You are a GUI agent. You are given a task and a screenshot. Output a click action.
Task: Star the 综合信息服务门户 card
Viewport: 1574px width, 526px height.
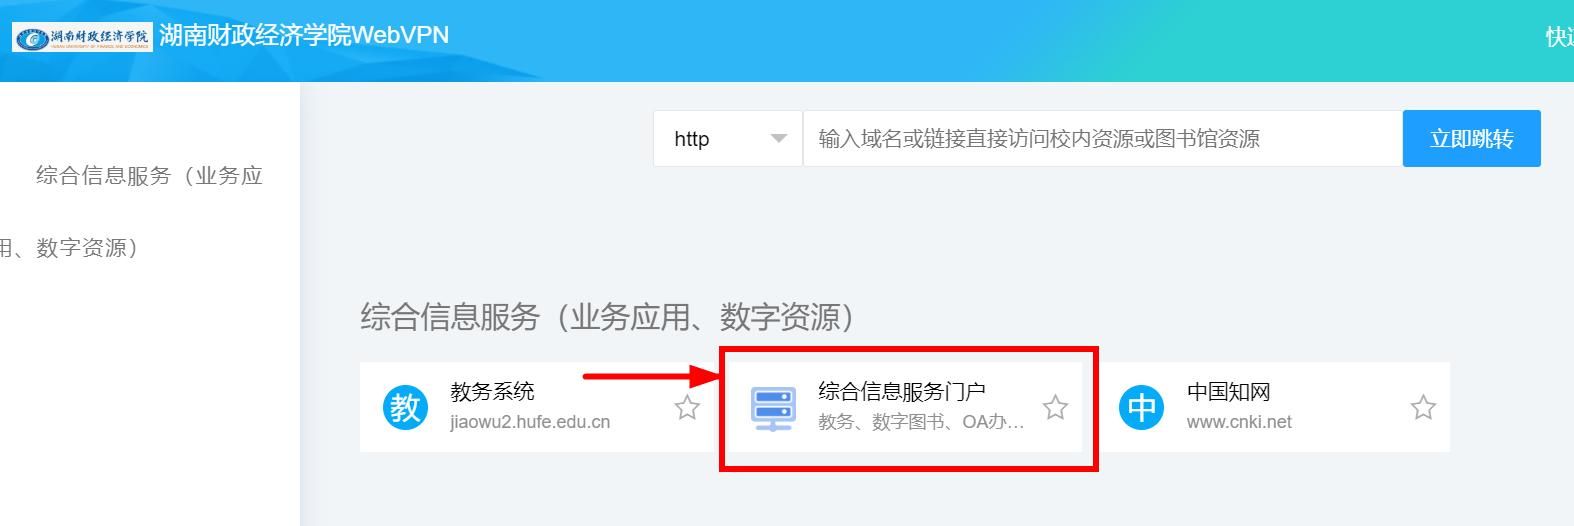point(1055,408)
